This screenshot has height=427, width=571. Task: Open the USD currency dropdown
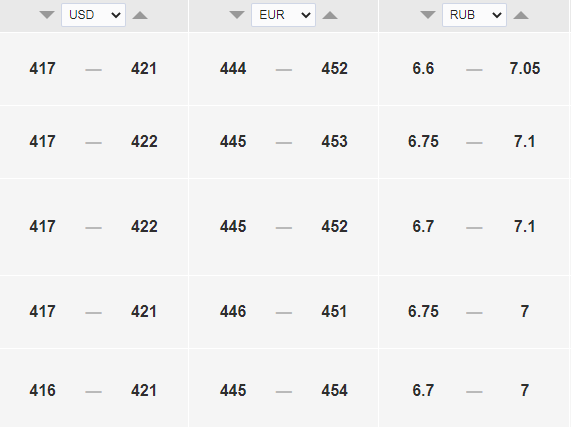click(94, 15)
